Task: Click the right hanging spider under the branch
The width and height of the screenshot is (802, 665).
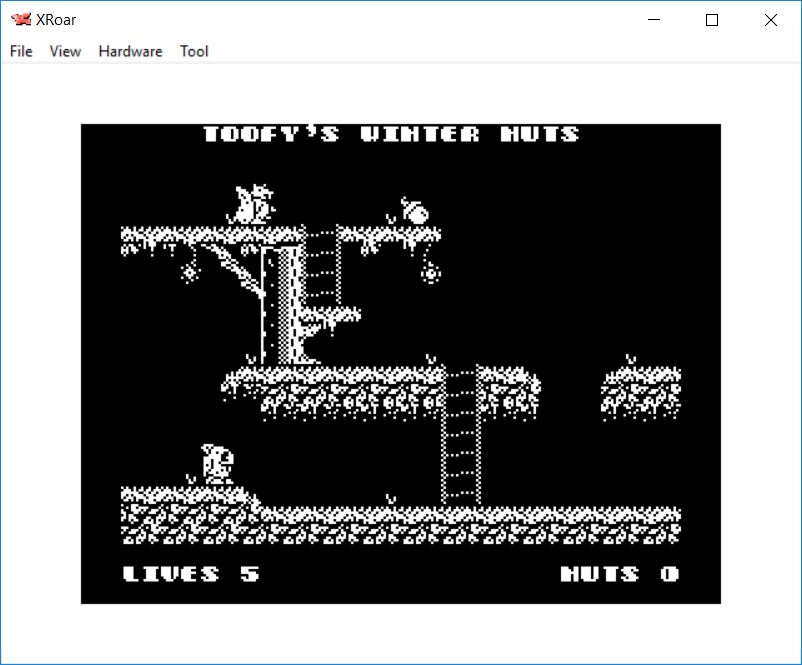Action: pos(430,272)
